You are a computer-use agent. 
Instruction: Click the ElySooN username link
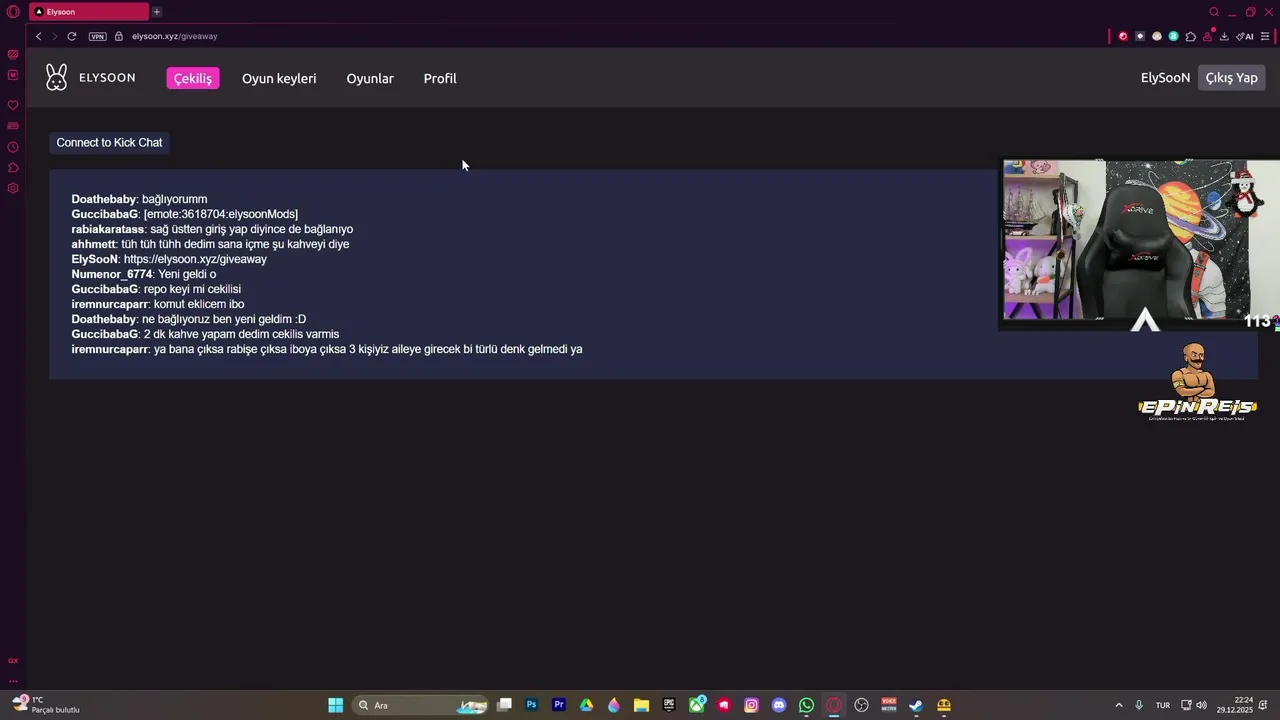[x=1165, y=78]
